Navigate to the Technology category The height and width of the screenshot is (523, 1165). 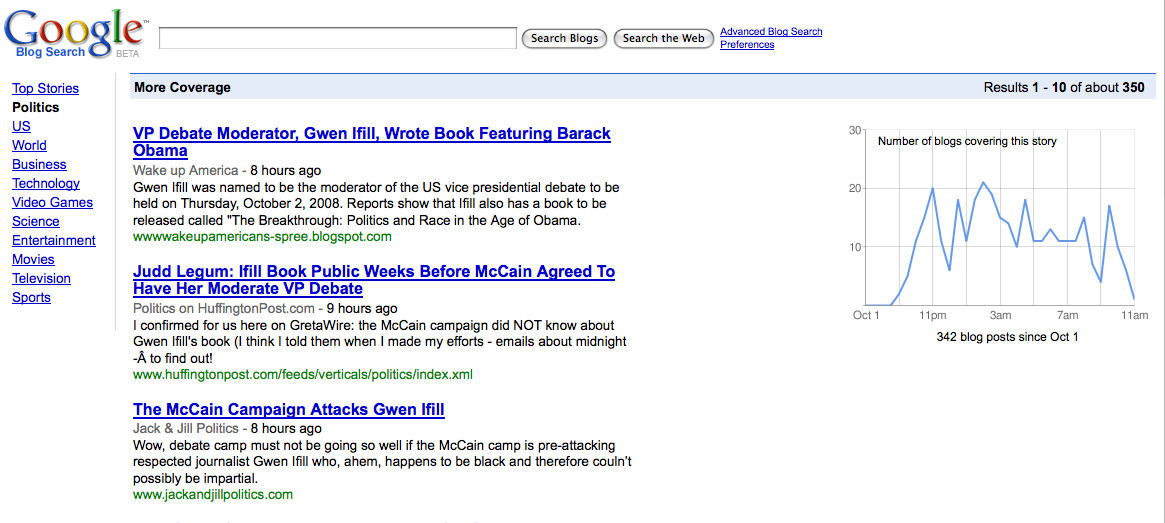46,183
